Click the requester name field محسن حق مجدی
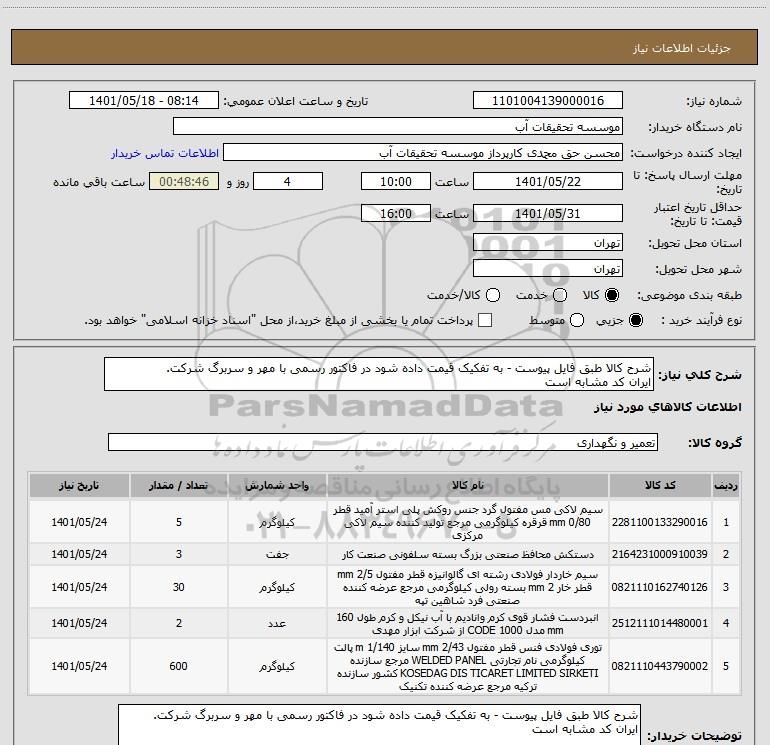 click(423, 153)
